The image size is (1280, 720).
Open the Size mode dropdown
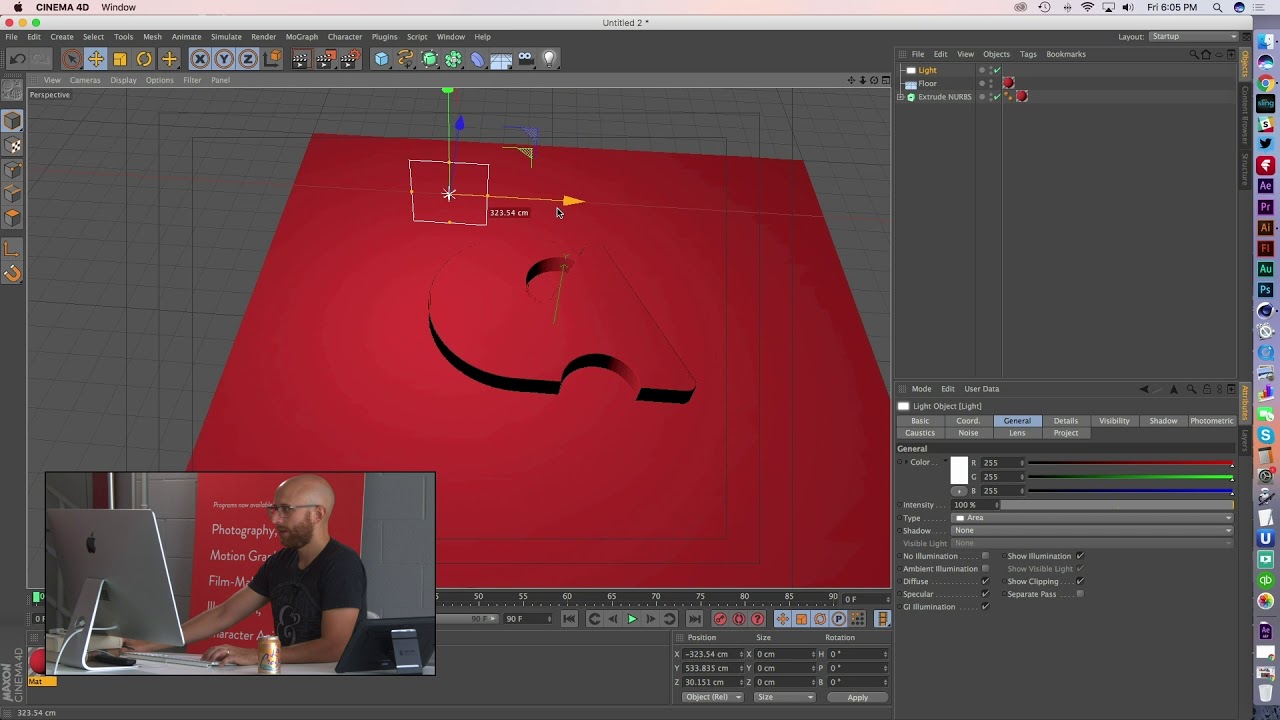coord(784,697)
